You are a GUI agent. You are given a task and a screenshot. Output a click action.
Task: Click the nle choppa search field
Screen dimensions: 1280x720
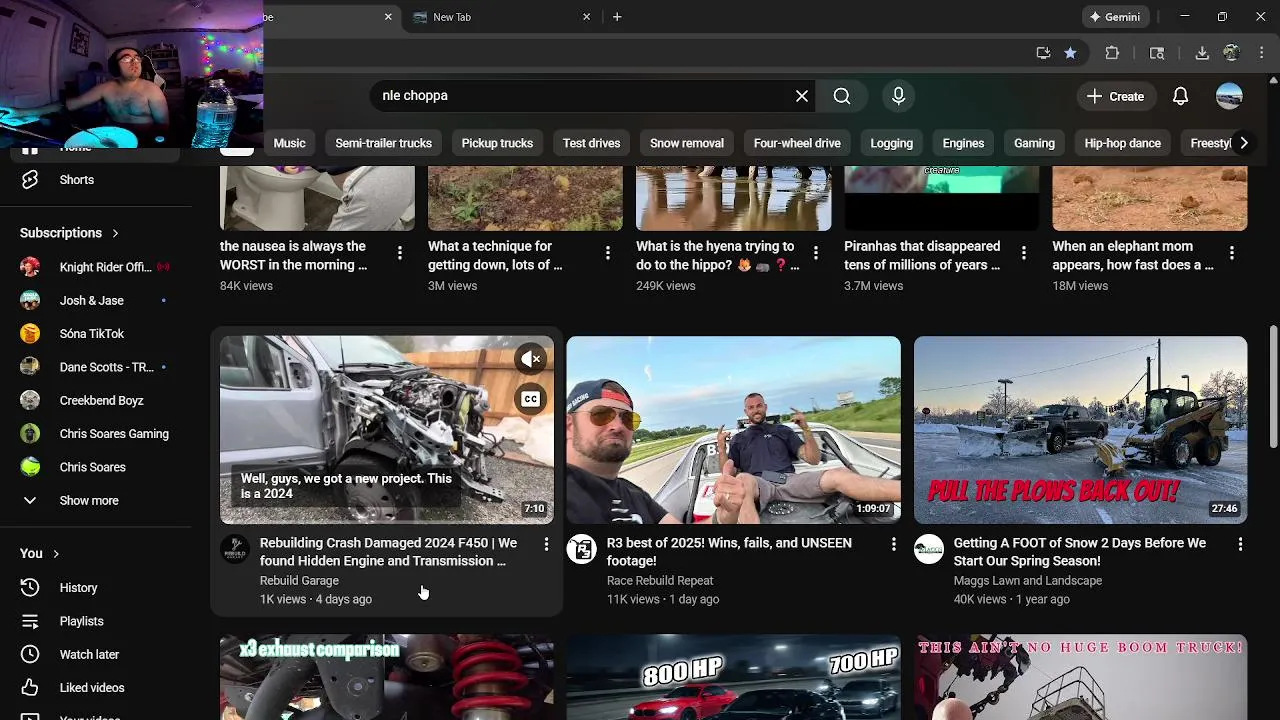click(580, 96)
